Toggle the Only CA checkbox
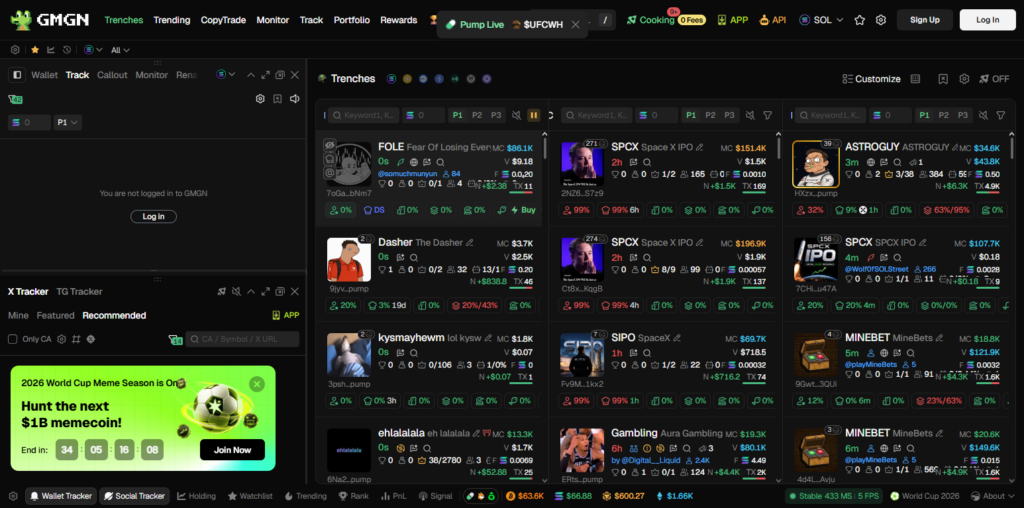The image size is (1024, 508). point(12,339)
